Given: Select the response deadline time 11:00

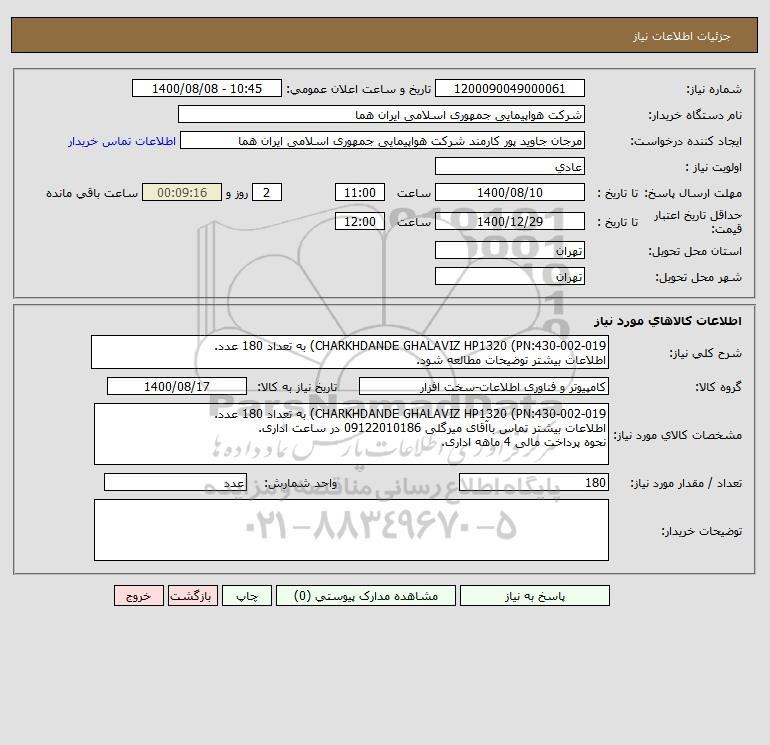Looking at the screenshot, I should pyautogui.click(x=360, y=193).
